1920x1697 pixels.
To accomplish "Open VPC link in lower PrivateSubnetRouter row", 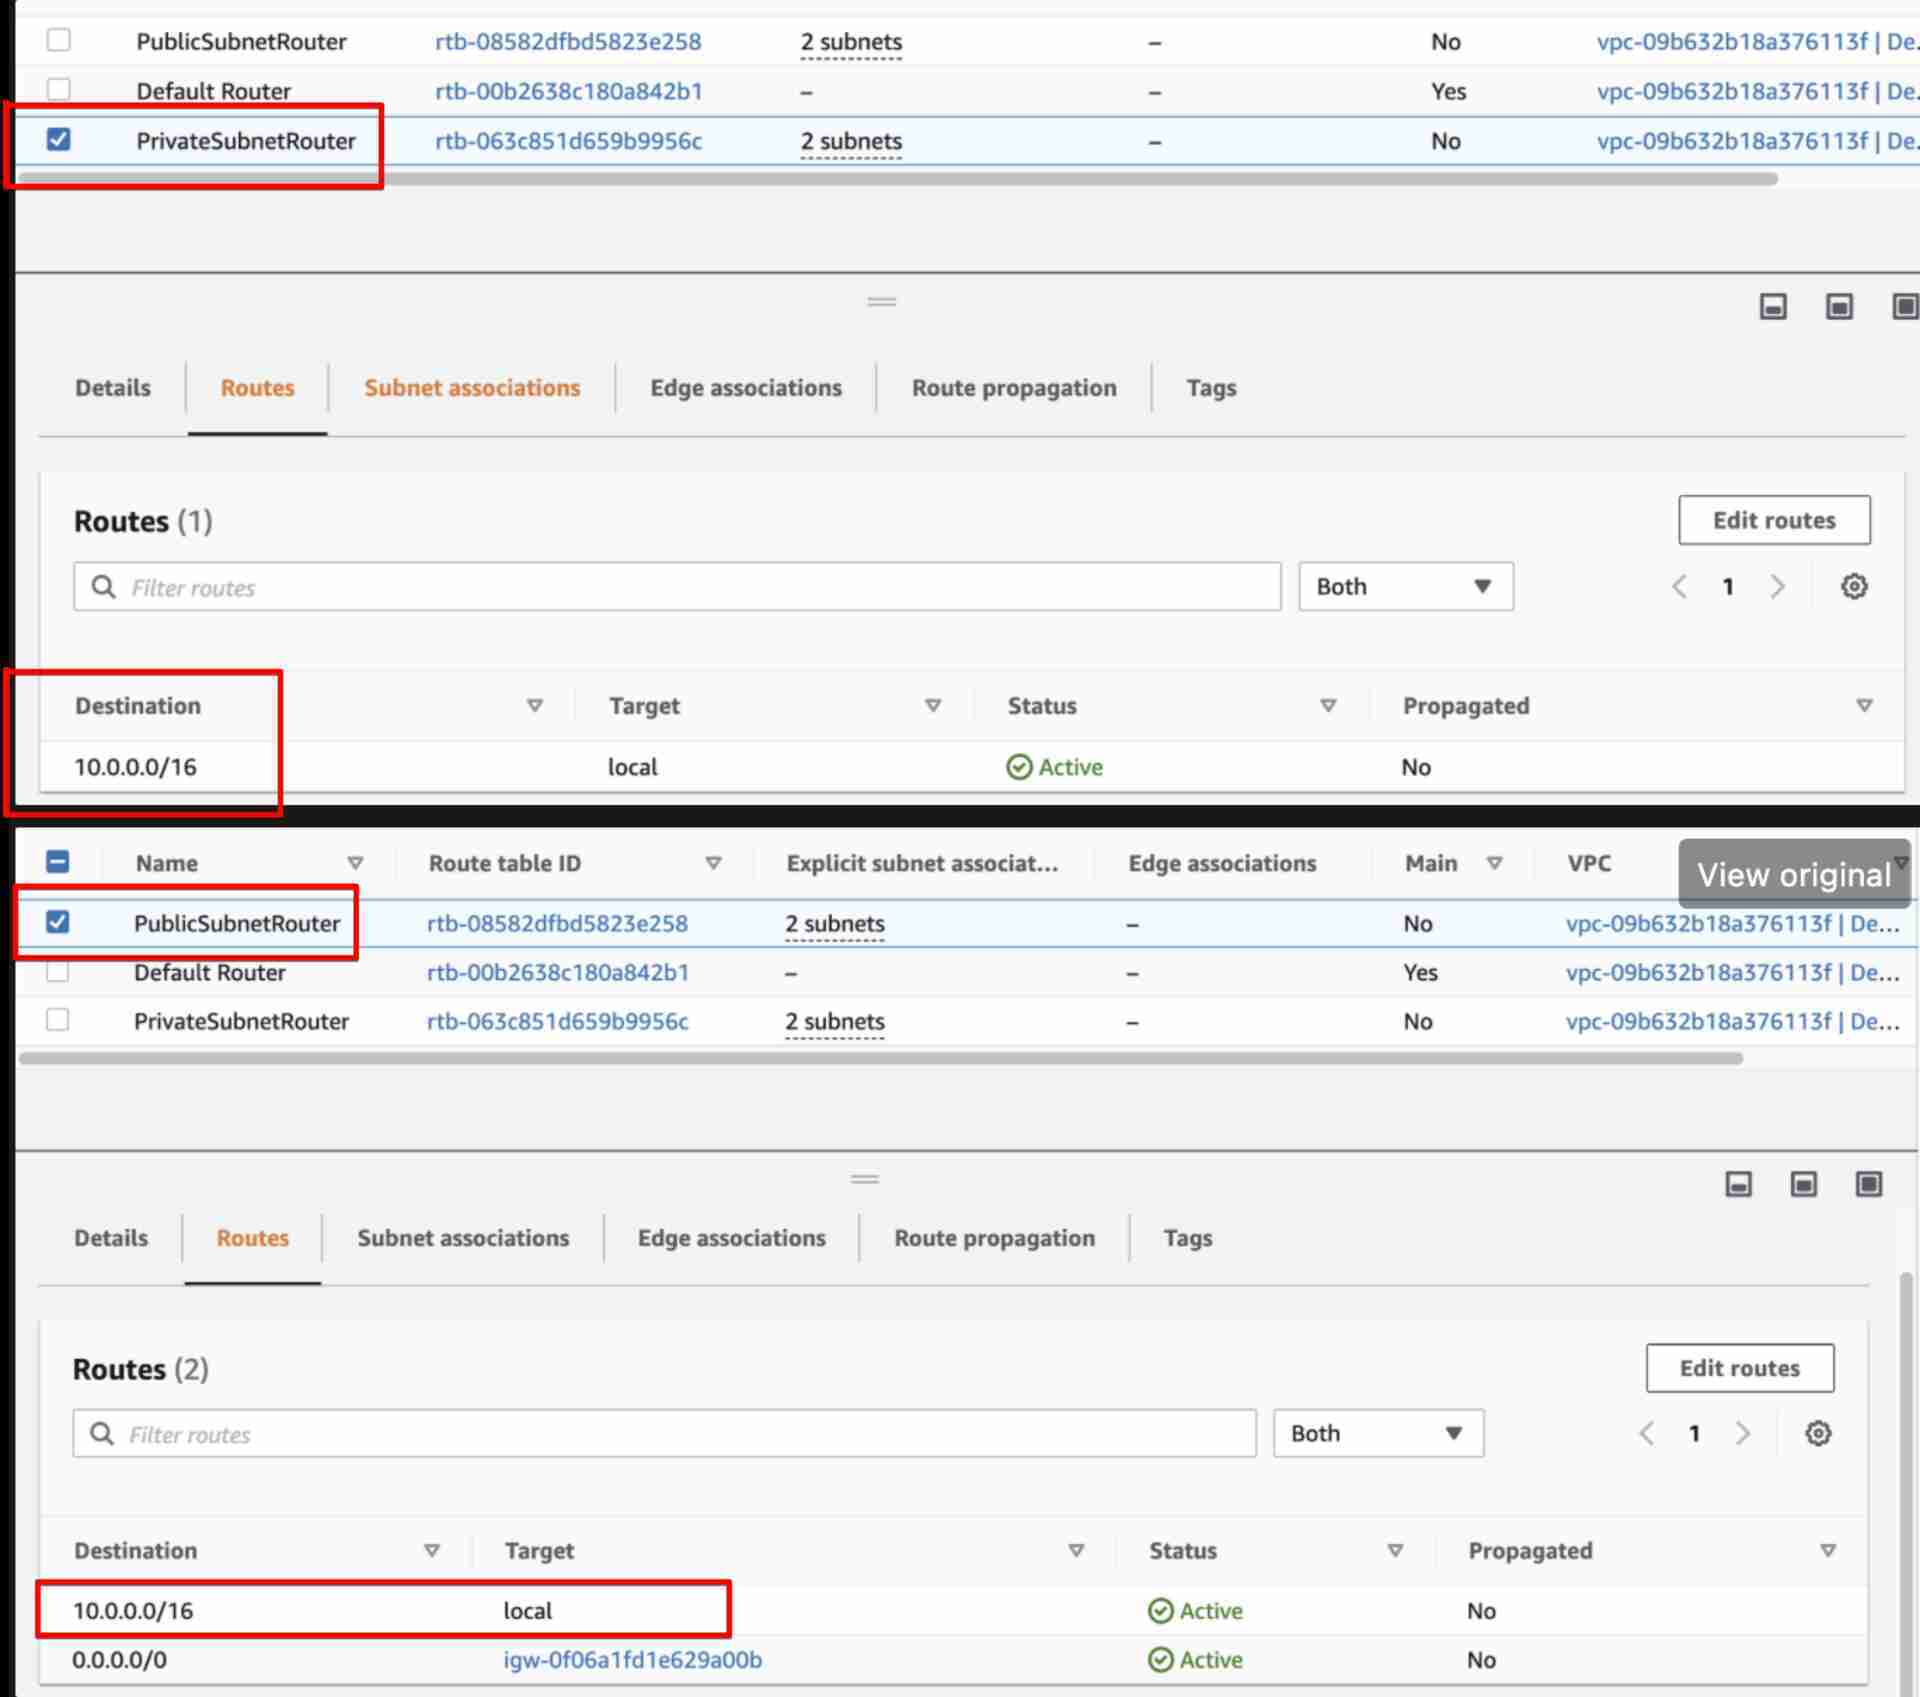I will pyautogui.click(x=1732, y=1021).
